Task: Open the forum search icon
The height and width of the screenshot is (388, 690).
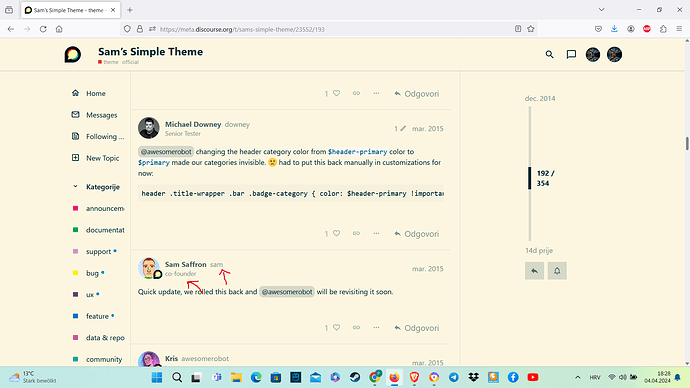Action: pos(549,55)
